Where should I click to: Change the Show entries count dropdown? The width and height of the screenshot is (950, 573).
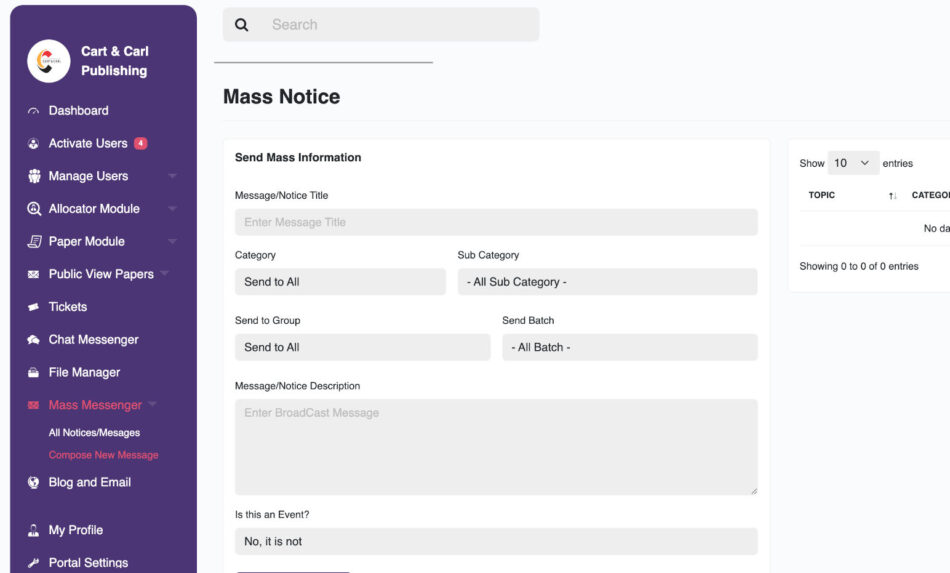[x=853, y=163]
